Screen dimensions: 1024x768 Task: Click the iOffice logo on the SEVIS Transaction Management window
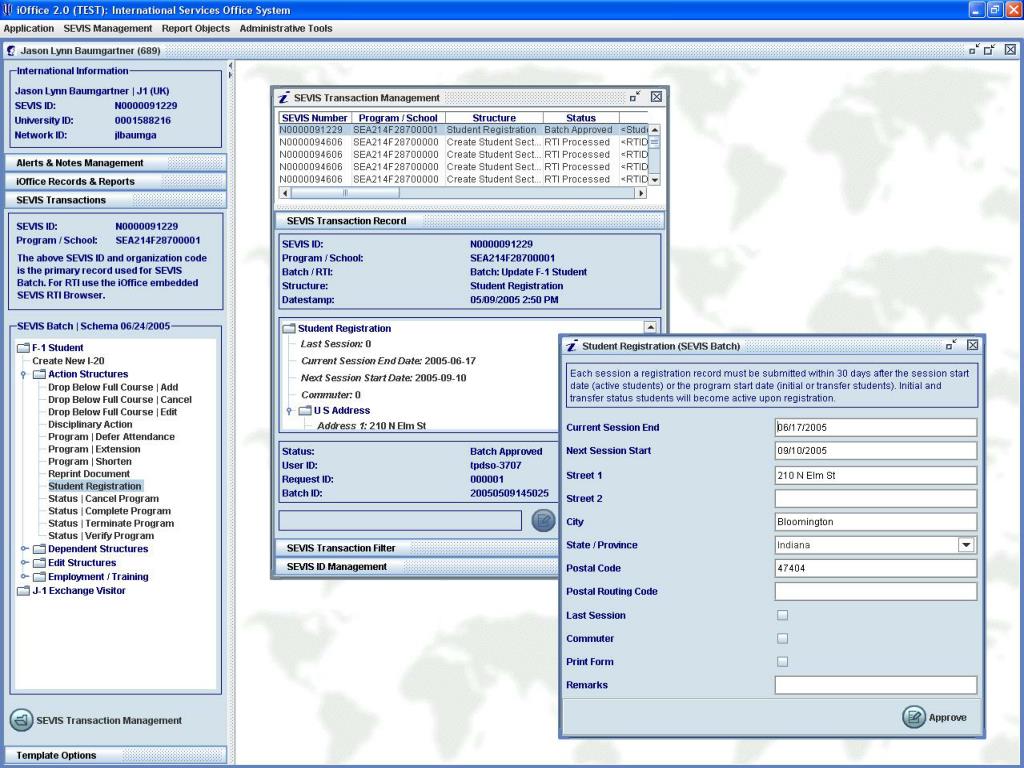[x=283, y=97]
